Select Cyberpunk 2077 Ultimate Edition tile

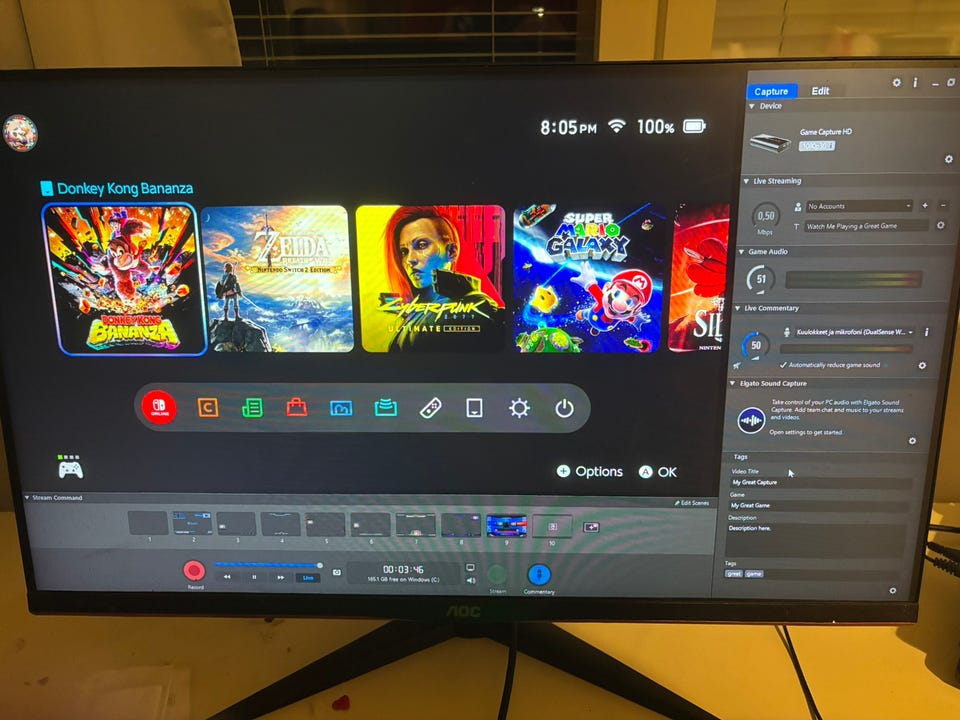[433, 279]
